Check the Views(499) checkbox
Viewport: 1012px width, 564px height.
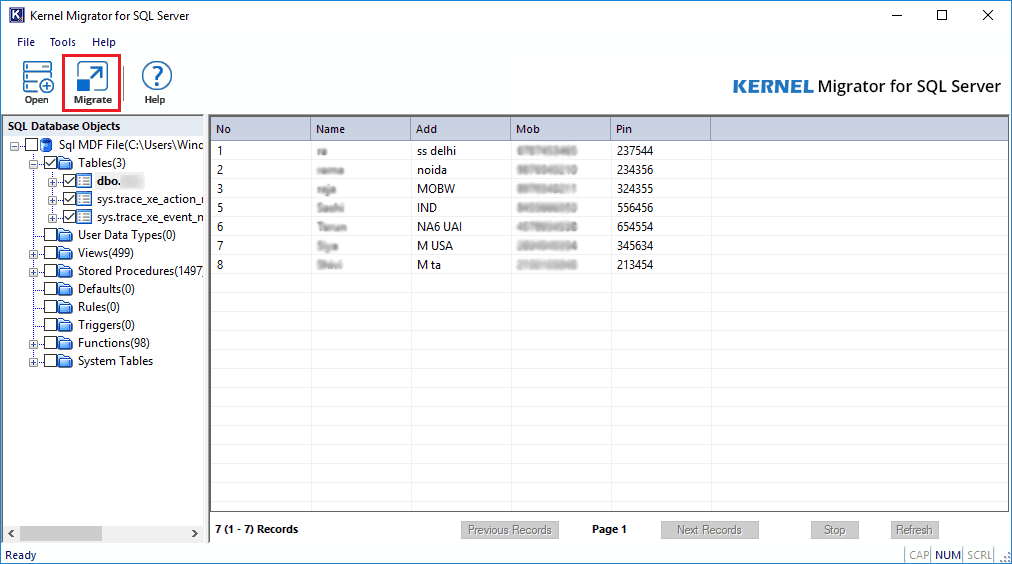pos(50,253)
